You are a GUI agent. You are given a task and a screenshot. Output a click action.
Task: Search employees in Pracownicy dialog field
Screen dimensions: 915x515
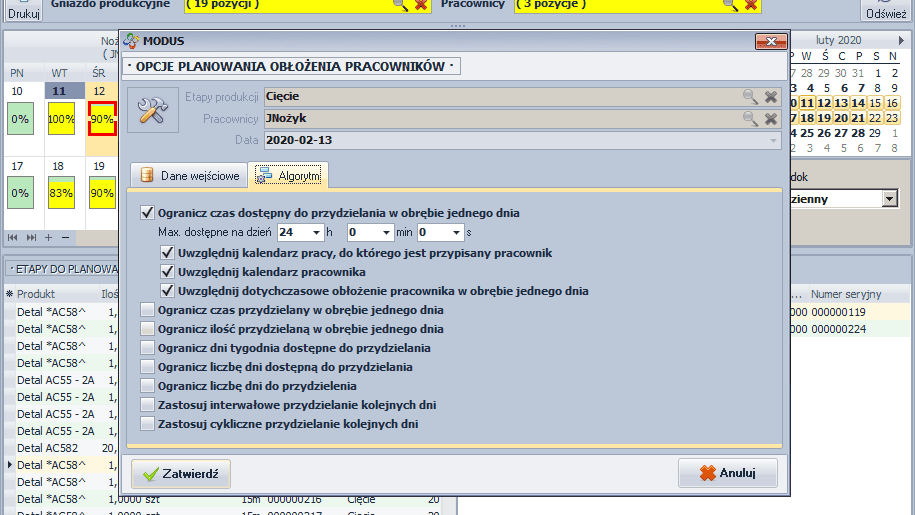[x=750, y=118]
